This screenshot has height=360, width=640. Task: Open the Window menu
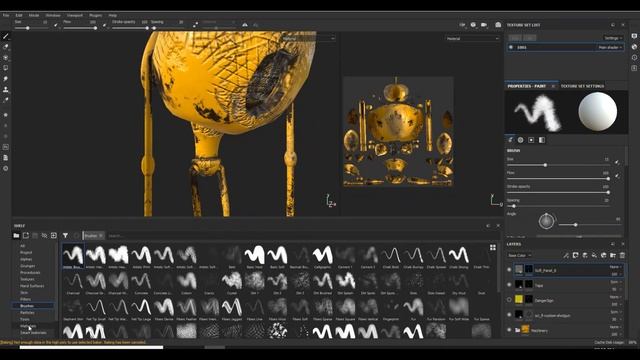pos(53,15)
